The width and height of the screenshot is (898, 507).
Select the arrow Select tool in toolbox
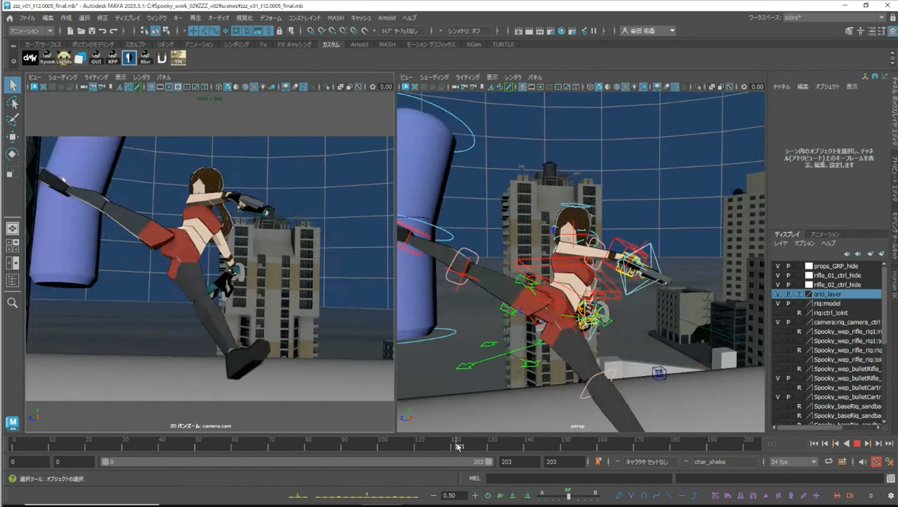click(12, 86)
